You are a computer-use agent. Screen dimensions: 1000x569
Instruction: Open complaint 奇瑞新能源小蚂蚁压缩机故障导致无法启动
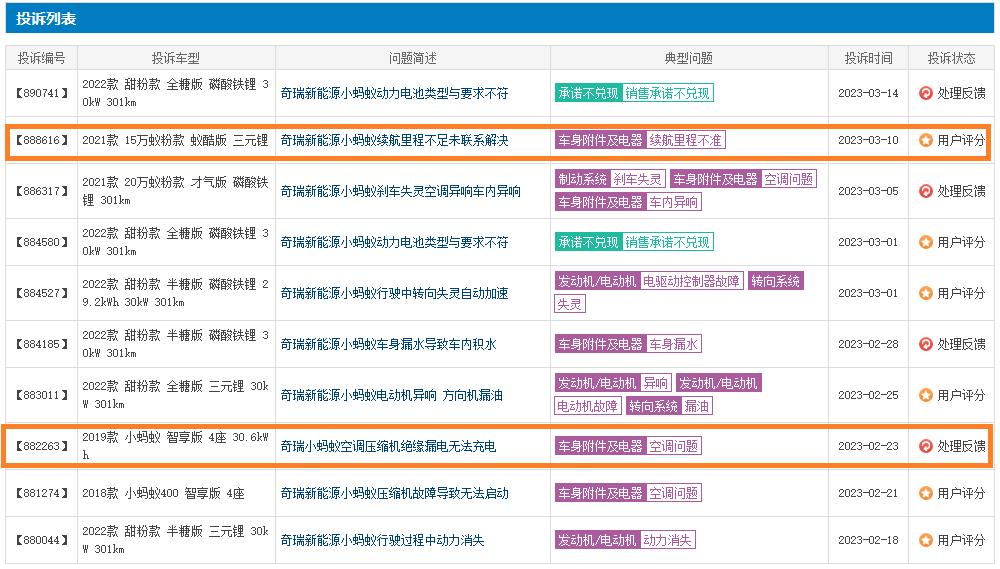pyautogui.click(x=395, y=493)
